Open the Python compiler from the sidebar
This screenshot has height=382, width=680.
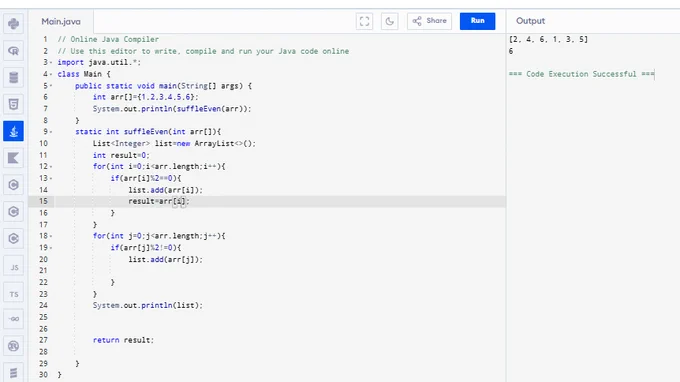click(13, 24)
